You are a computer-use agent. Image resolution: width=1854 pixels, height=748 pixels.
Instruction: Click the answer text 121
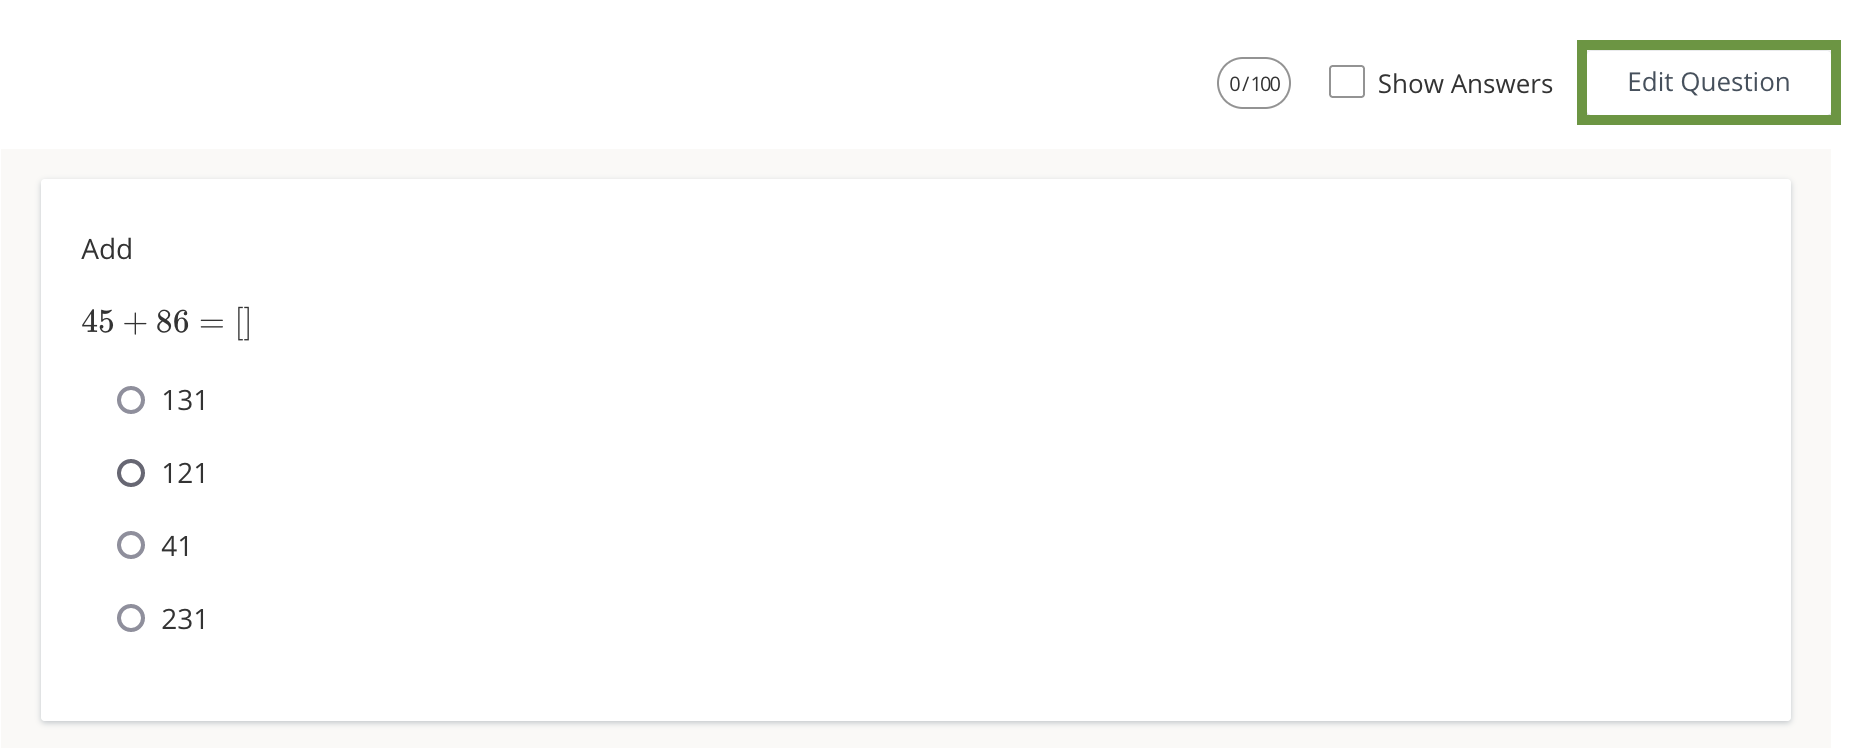(x=184, y=474)
